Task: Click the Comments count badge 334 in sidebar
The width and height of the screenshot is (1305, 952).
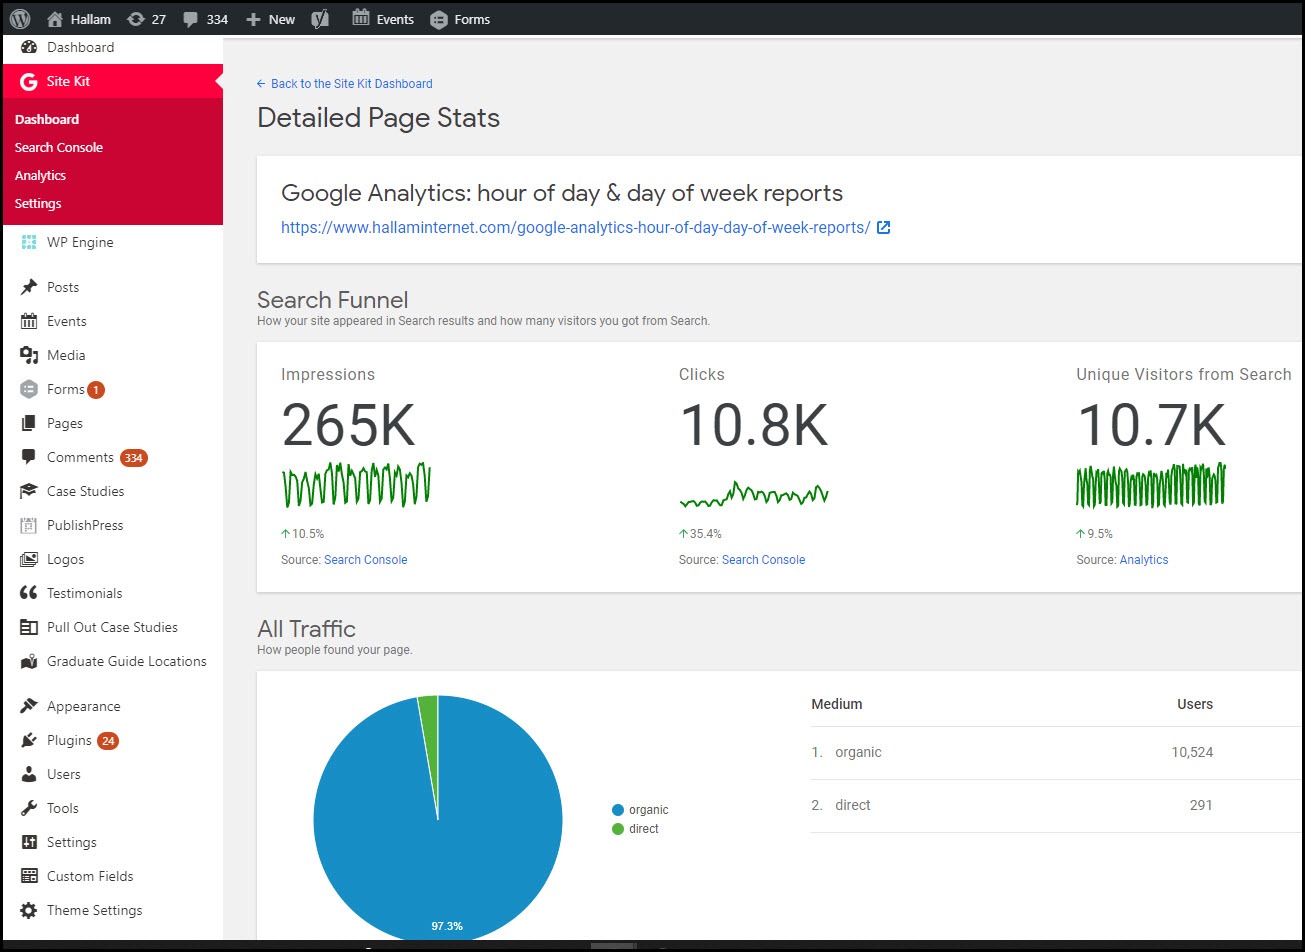Action: [x=134, y=458]
